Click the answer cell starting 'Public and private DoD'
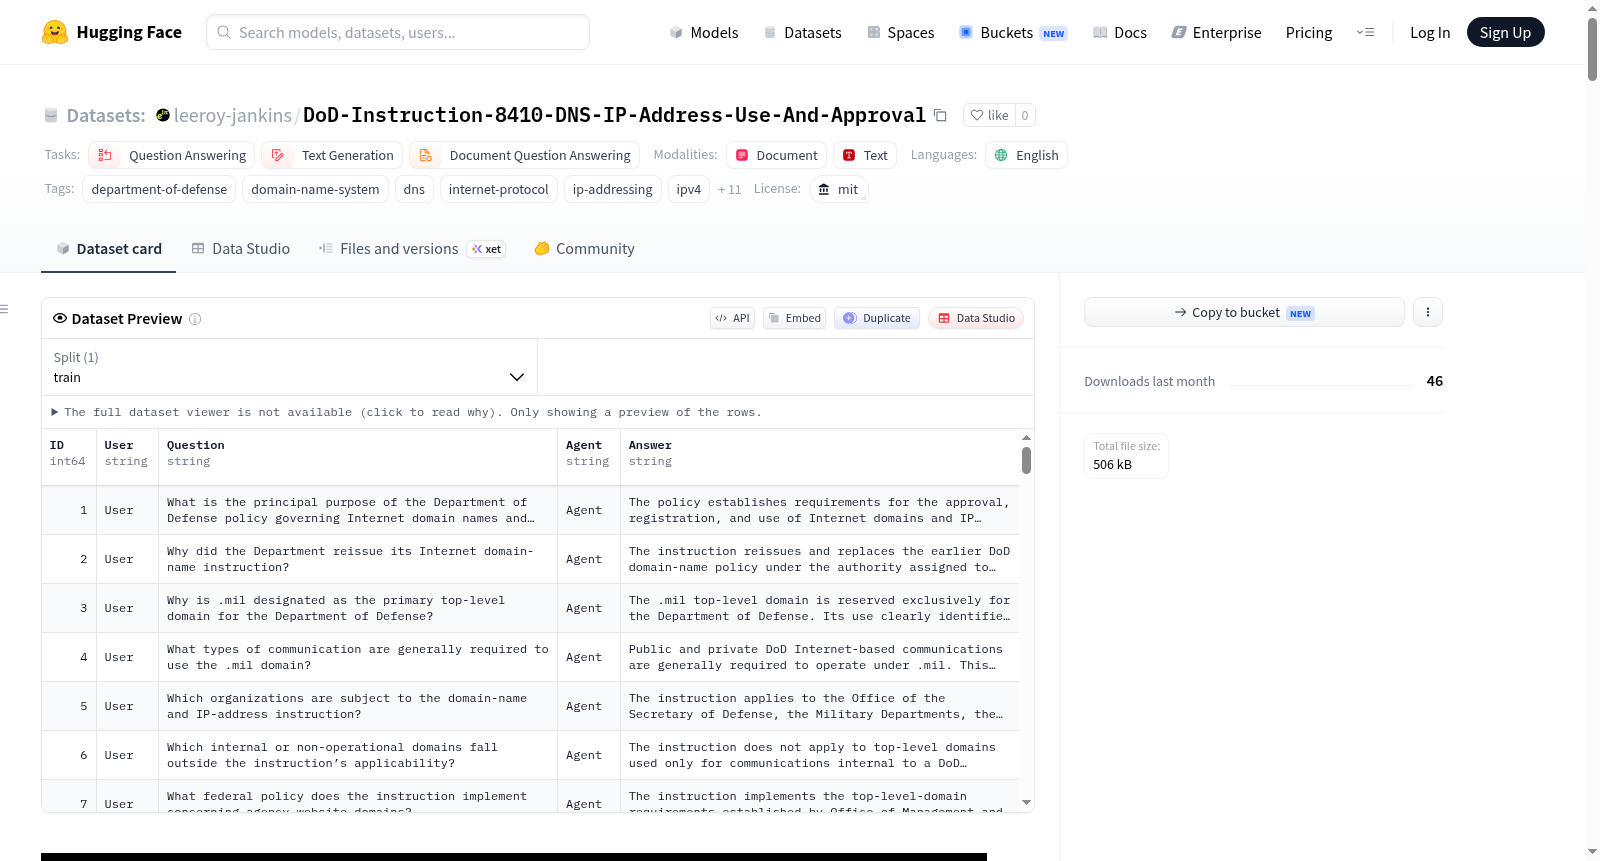The height and width of the screenshot is (861, 1600). click(x=819, y=657)
